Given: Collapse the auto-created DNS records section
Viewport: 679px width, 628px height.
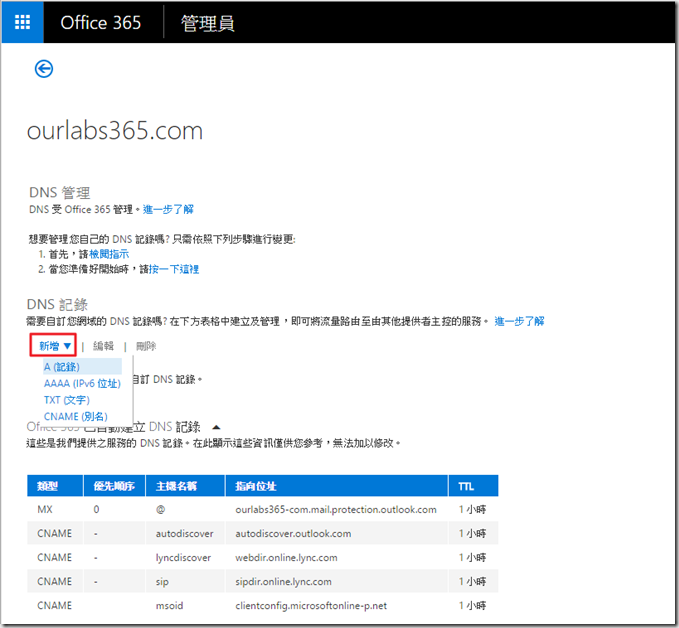Looking at the screenshot, I should click(x=216, y=427).
